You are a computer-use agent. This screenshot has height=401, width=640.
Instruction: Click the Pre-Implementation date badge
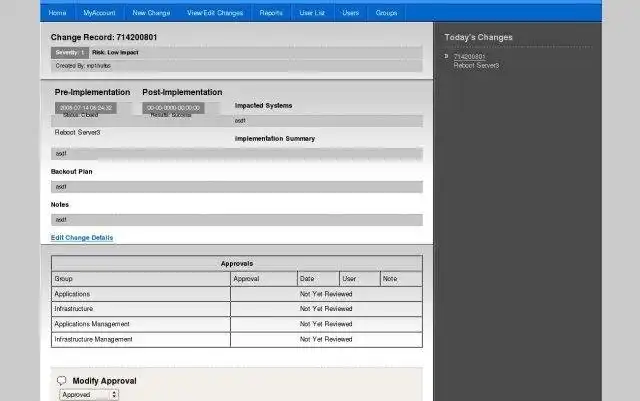(86, 108)
